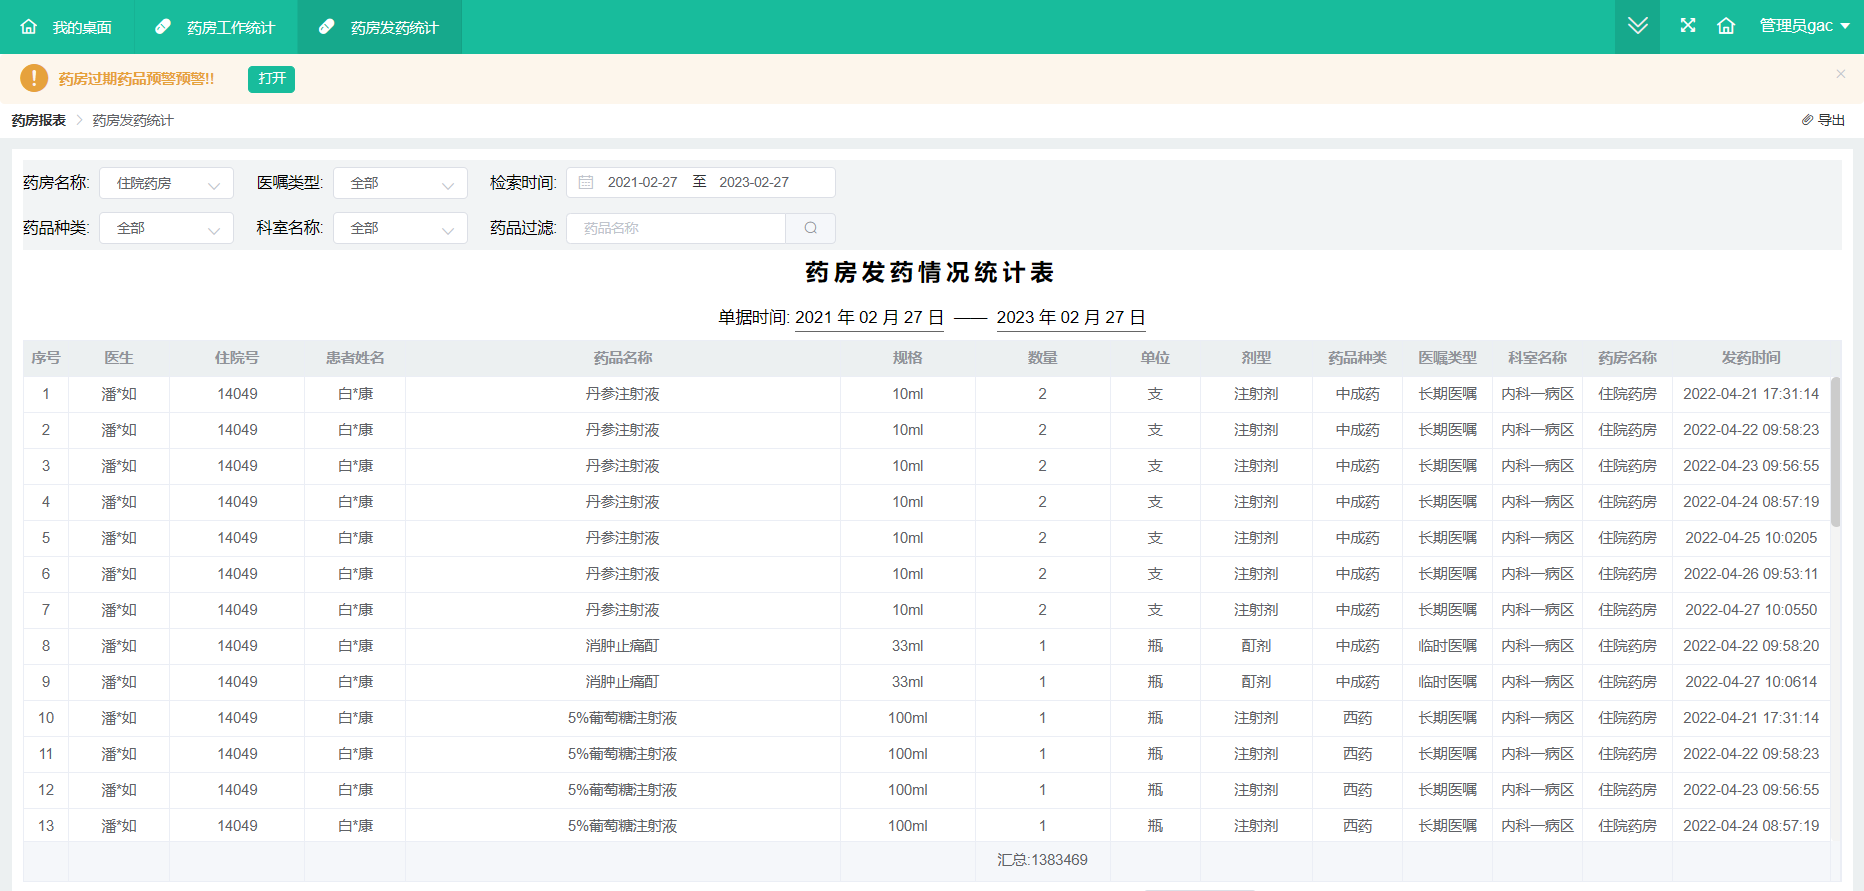Image resolution: width=1864 pixels, height=891 pixels.
Task: Click the 序号 column header
Action: coord(46,358)
